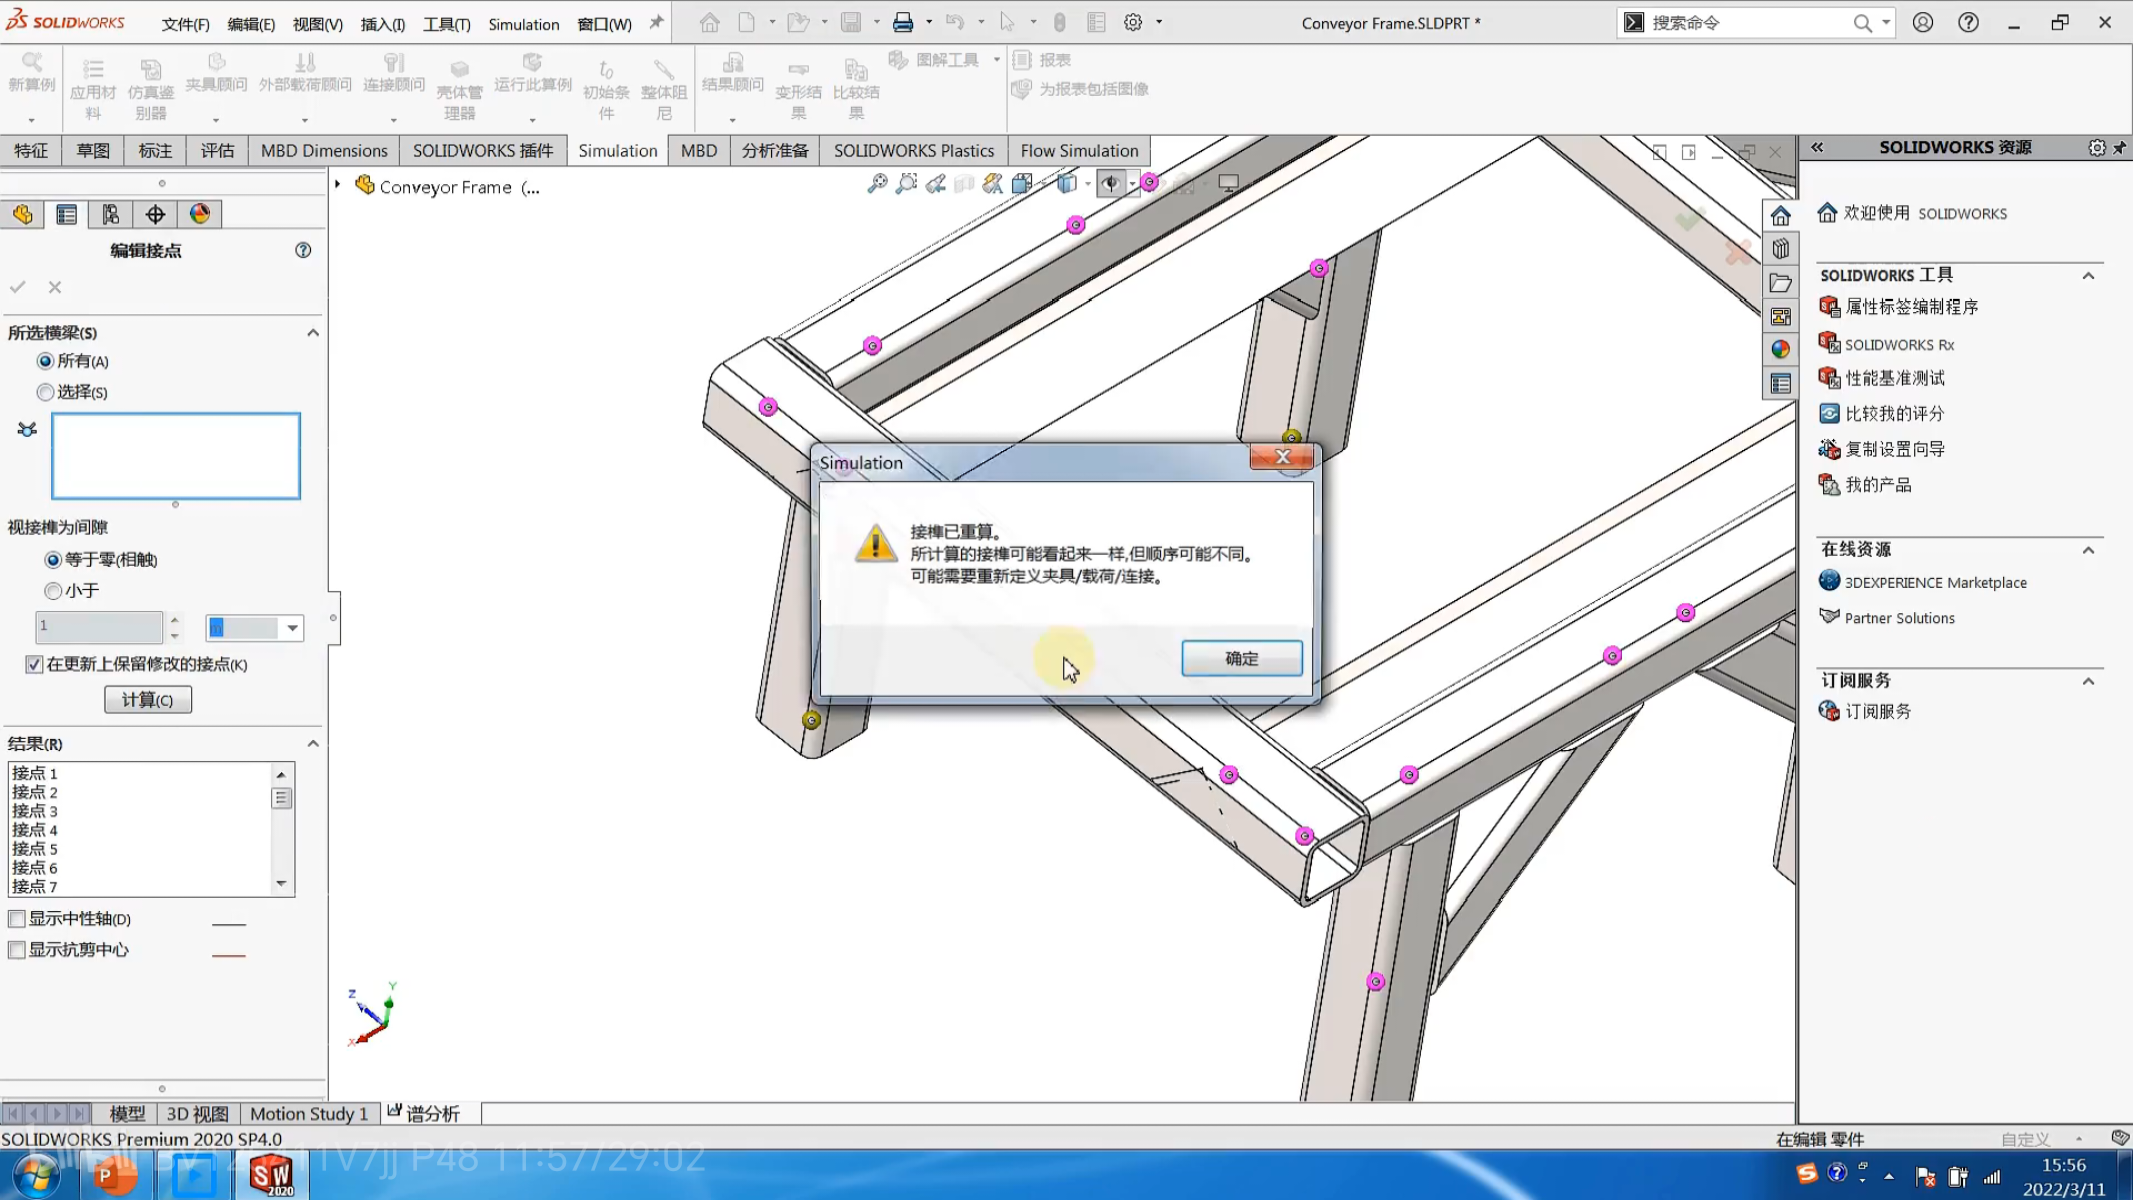Select the 选择(S) radio button
The height and width of the screenshot is (1200, 2133).
[x=45, y=392]
